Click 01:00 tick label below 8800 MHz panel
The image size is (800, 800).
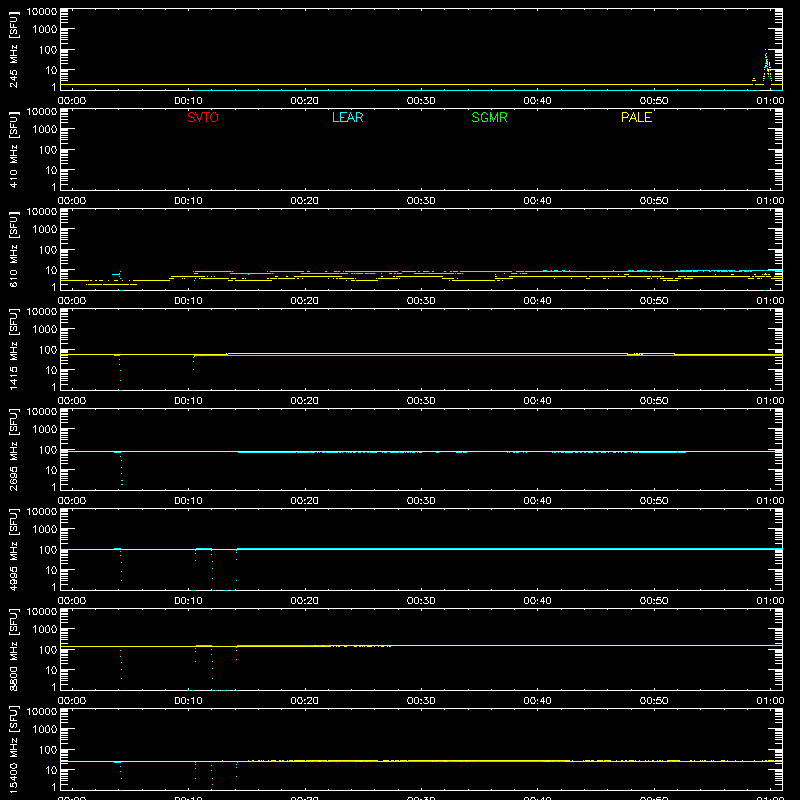770,701
